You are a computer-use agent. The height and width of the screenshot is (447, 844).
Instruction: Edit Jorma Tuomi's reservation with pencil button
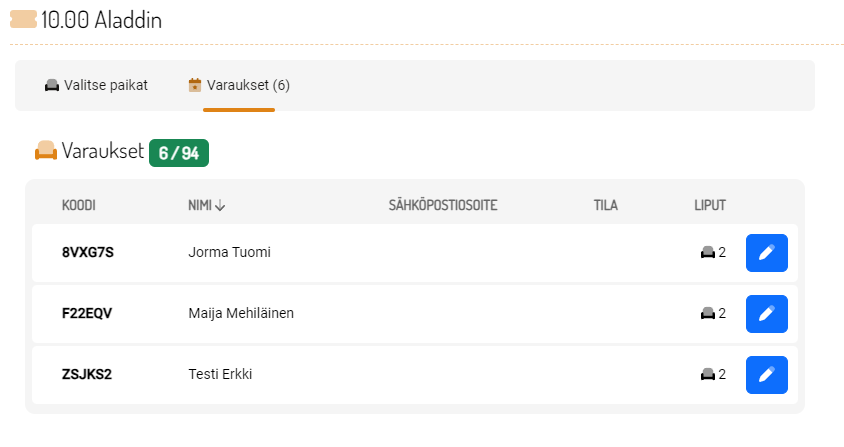pos(766,253)
